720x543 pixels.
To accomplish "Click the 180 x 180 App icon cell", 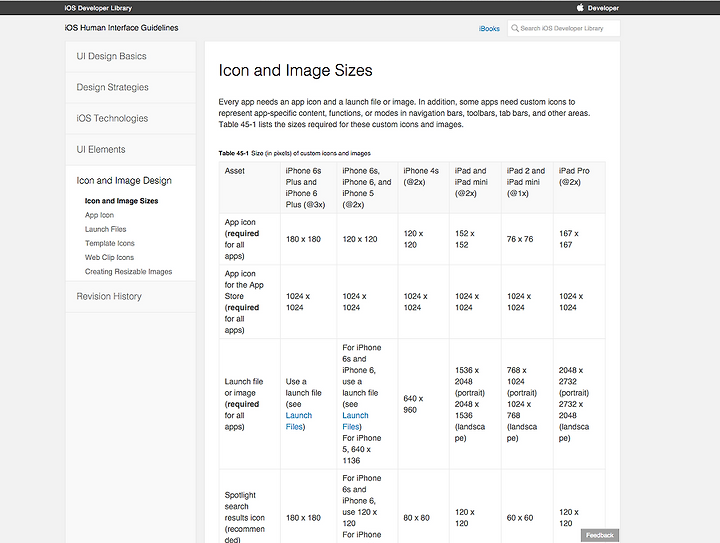I will point(309,239).
